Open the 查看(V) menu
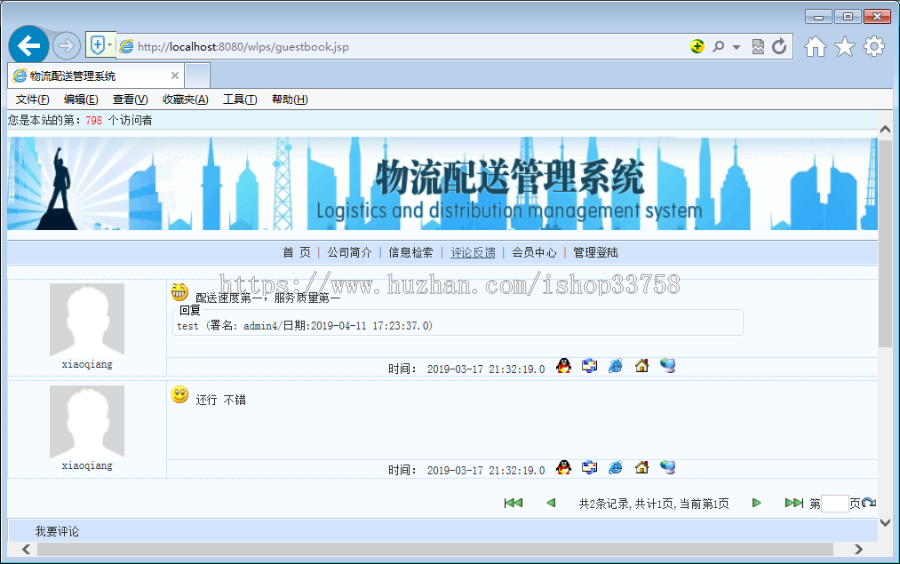This screenshot has width=900, height=564. coord(130,99)
